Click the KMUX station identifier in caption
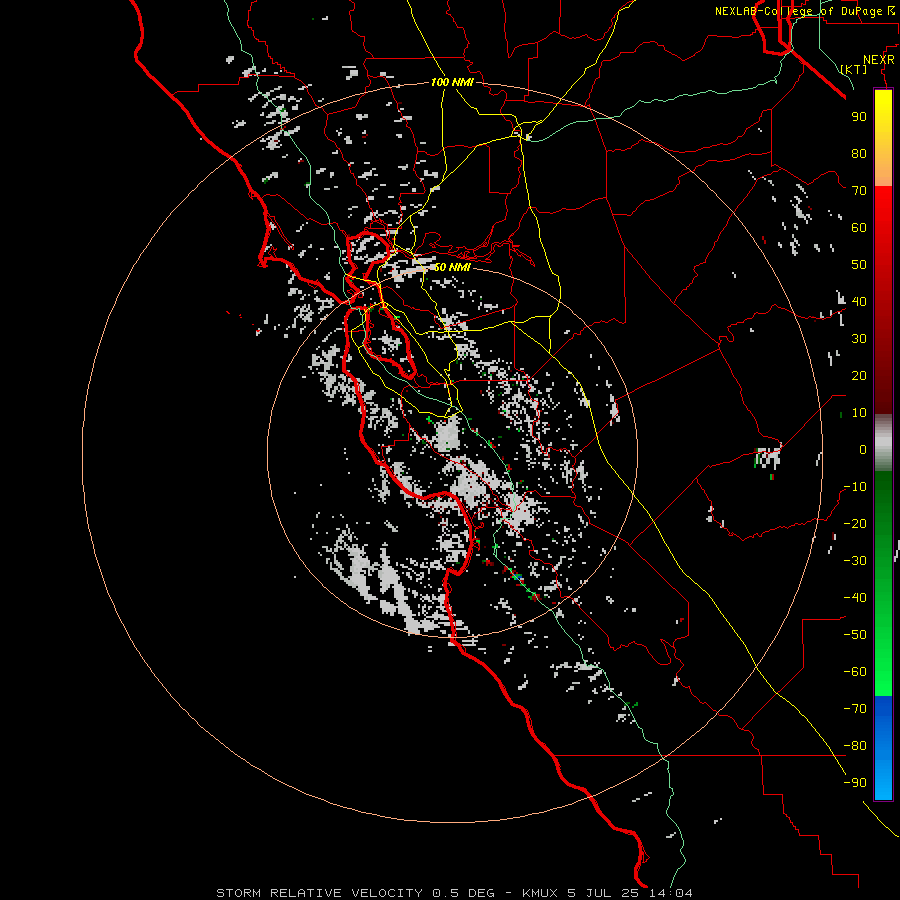The width and height of the screenshot is (900, 900). pos(540,893)
